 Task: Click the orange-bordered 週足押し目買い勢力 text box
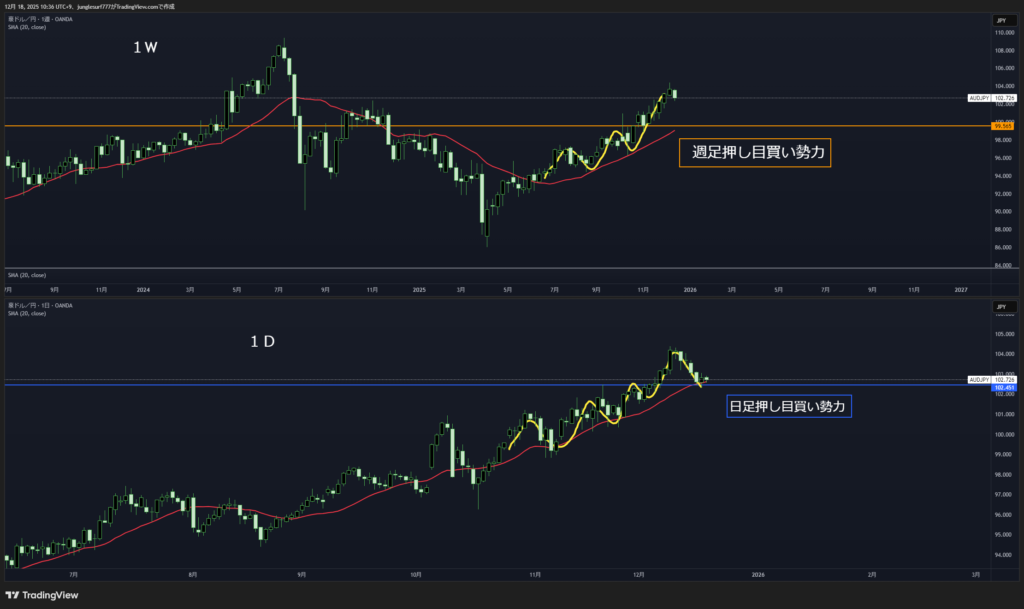click(x=755, y=153)
